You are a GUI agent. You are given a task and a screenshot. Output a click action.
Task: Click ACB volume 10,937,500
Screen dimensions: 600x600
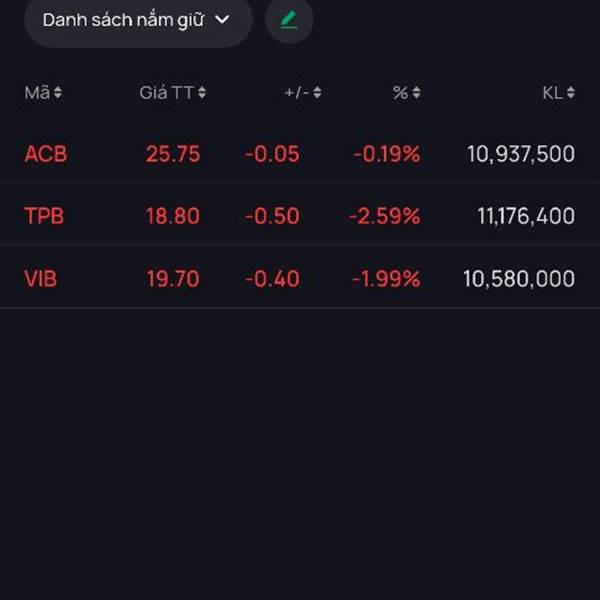(x=521, y=154)
